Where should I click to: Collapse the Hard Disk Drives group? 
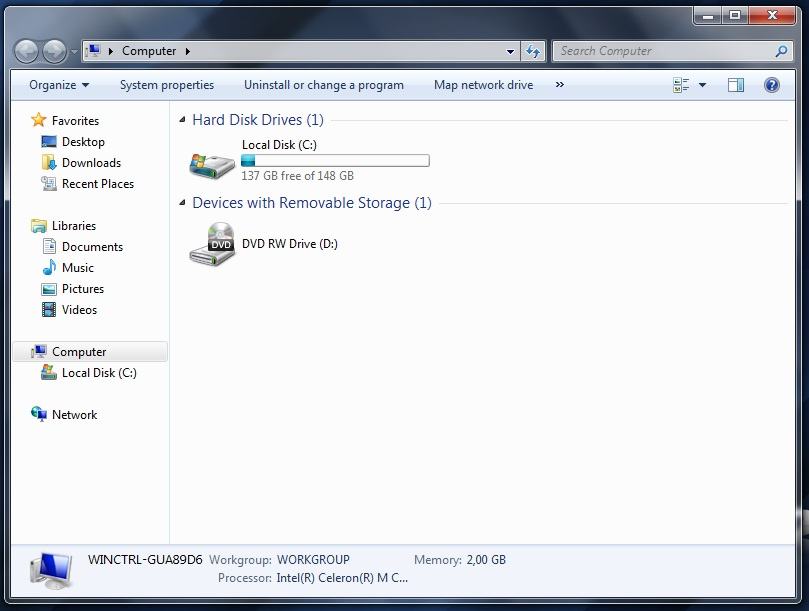(x=182, y=120)
